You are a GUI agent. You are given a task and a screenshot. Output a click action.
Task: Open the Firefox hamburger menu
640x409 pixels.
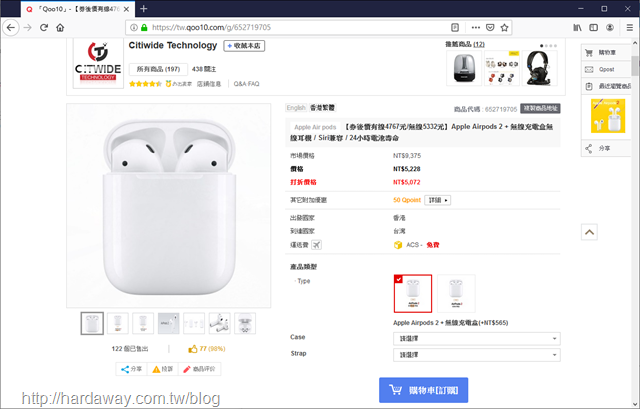coord(629,27)
